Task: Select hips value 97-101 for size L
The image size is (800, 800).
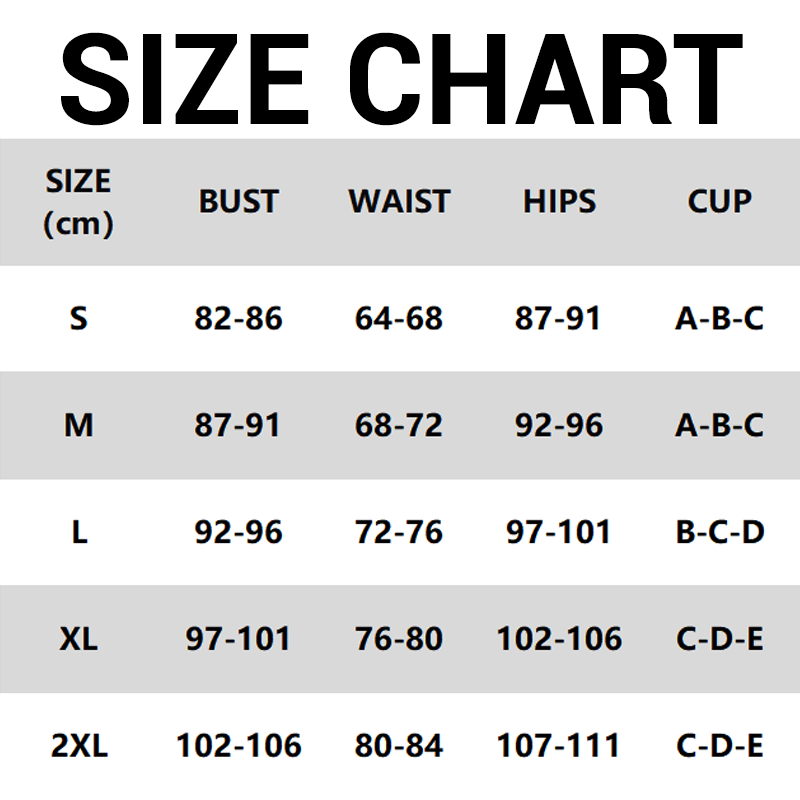Action: tap(559, 532)
